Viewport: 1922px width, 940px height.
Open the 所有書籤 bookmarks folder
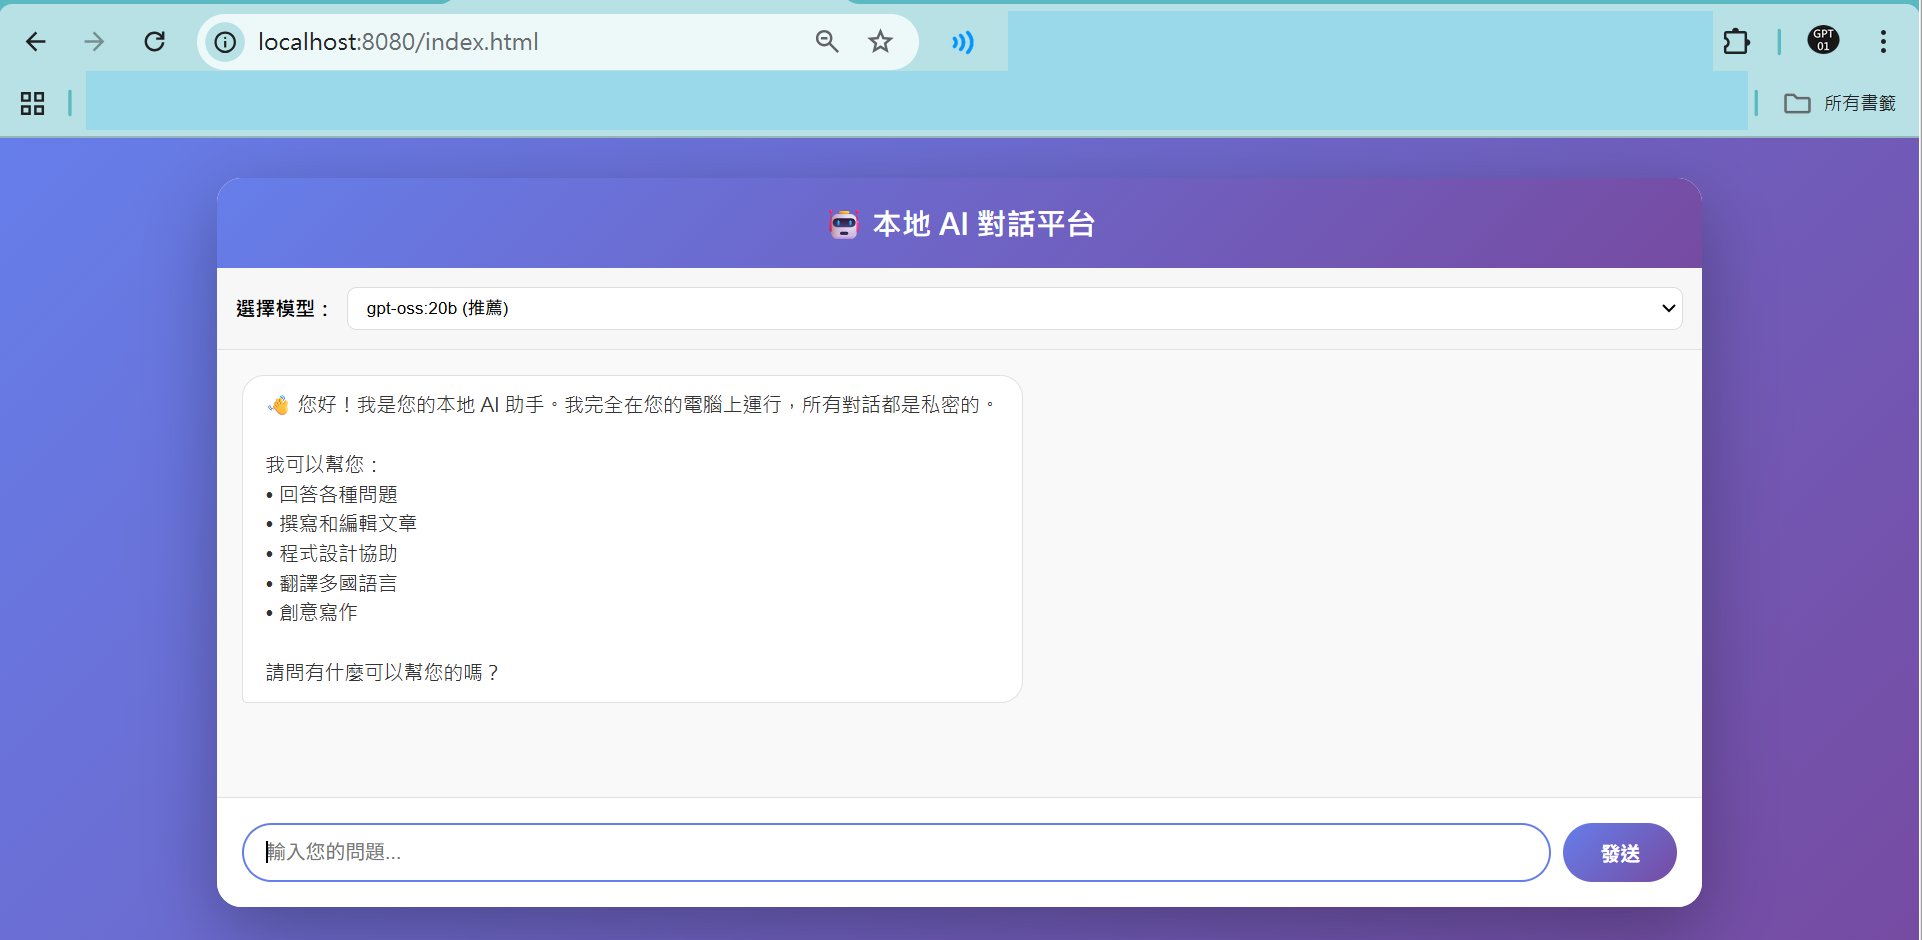point(1840,103)
